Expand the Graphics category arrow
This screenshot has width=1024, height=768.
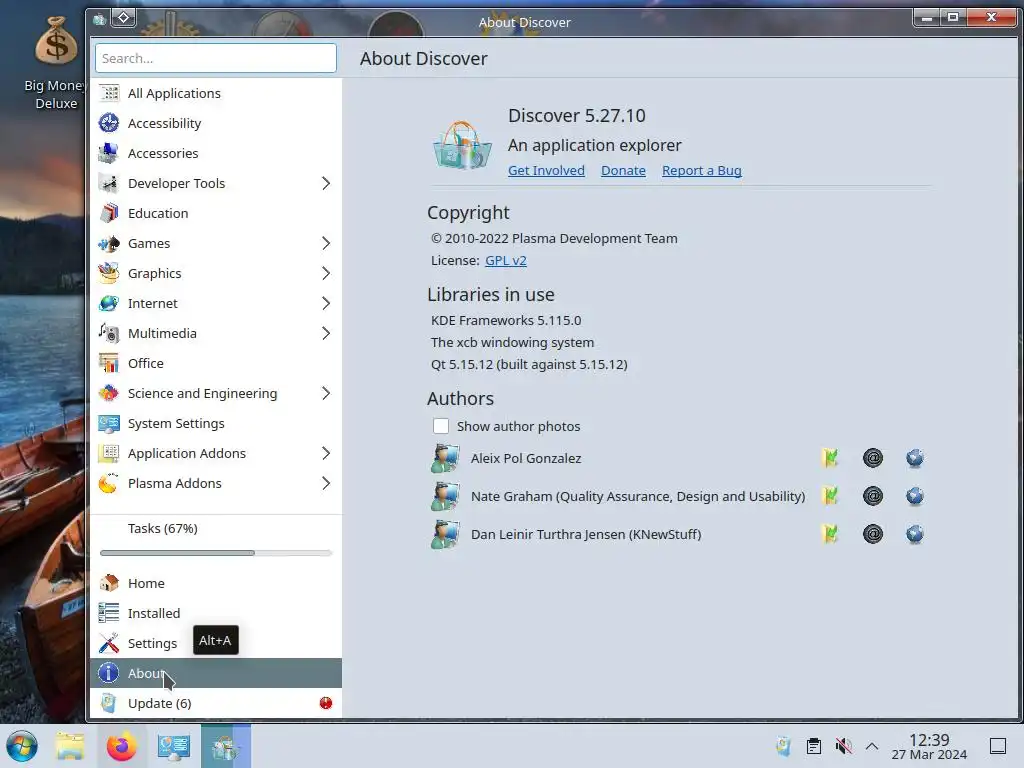[326, 274]
